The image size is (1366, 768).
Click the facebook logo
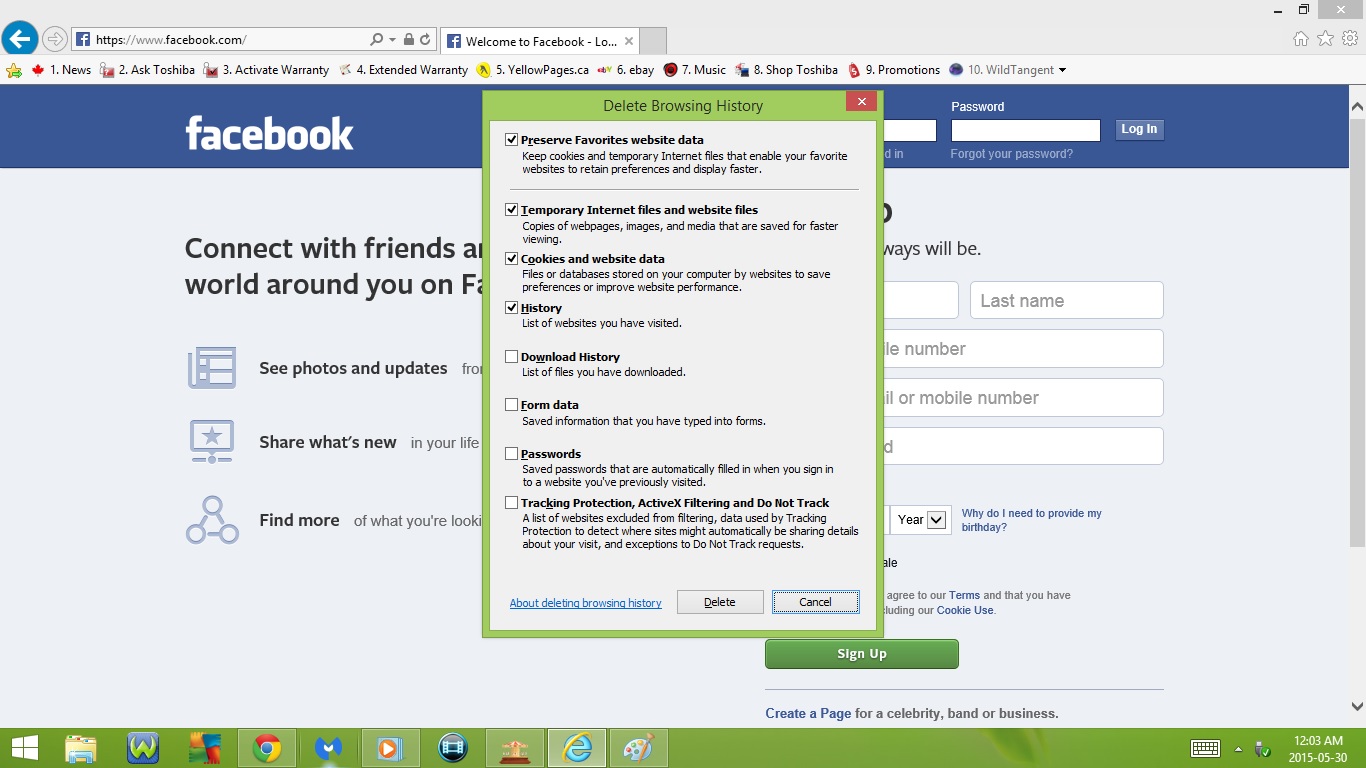(x=269, y=133)
